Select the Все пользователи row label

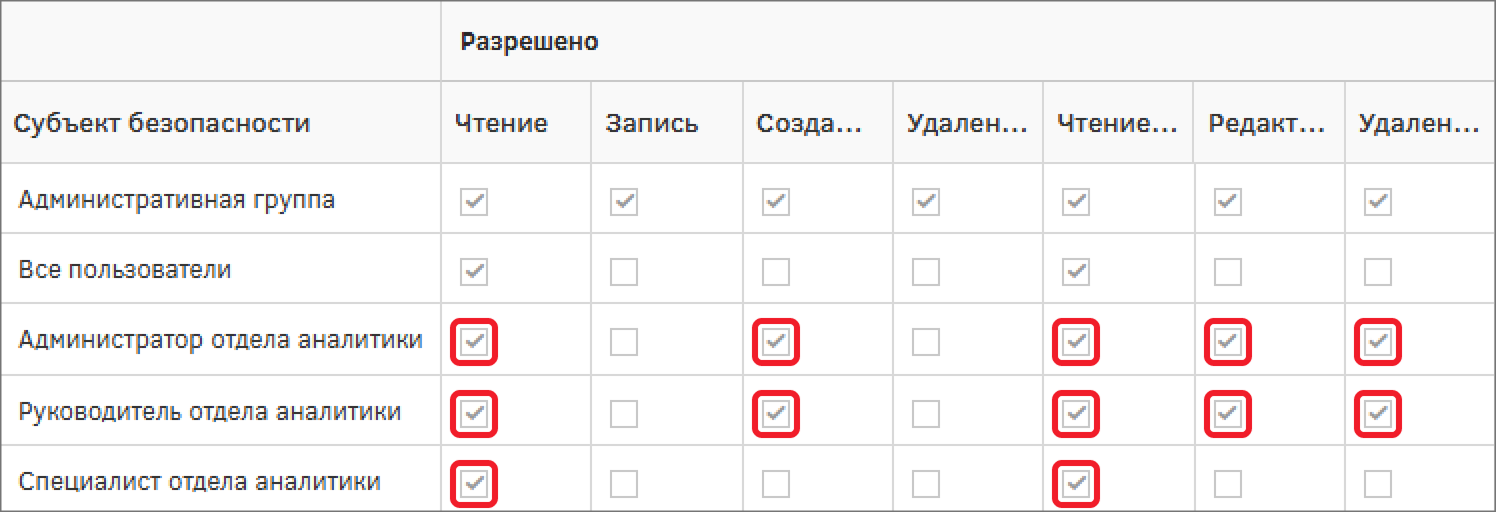coord(125,270)
